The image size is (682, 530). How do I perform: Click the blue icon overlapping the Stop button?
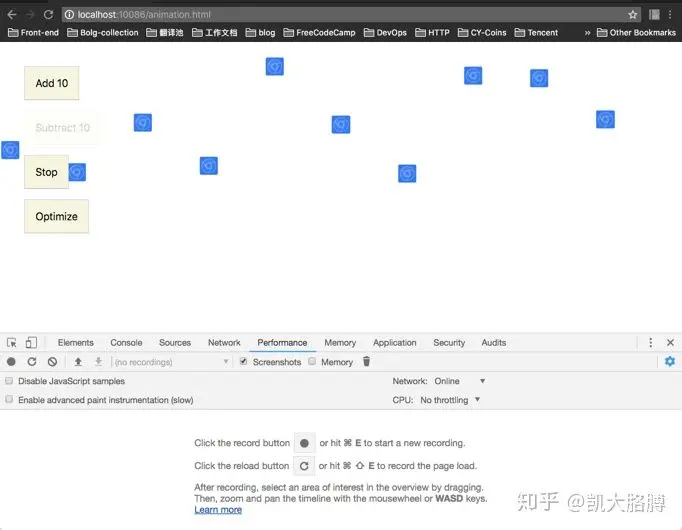(x=78, y=172)
